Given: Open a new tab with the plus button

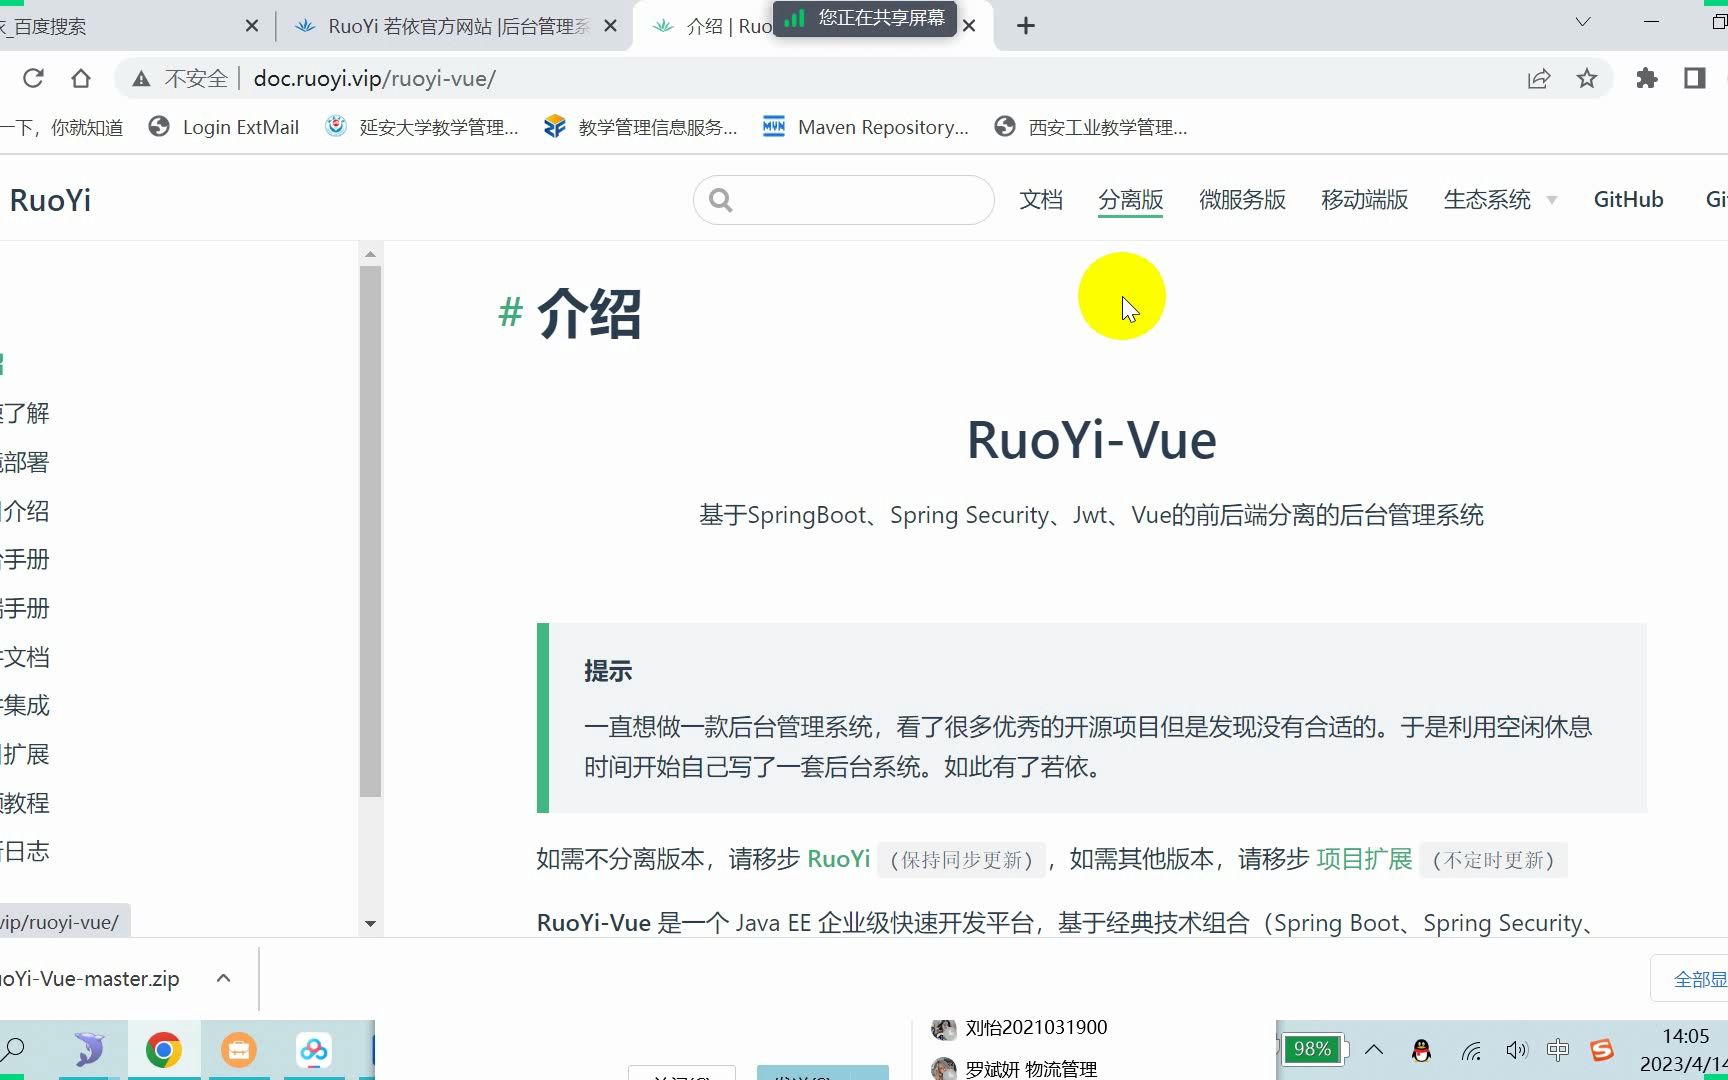Looking at the screenshot, I should [1026, 26].
